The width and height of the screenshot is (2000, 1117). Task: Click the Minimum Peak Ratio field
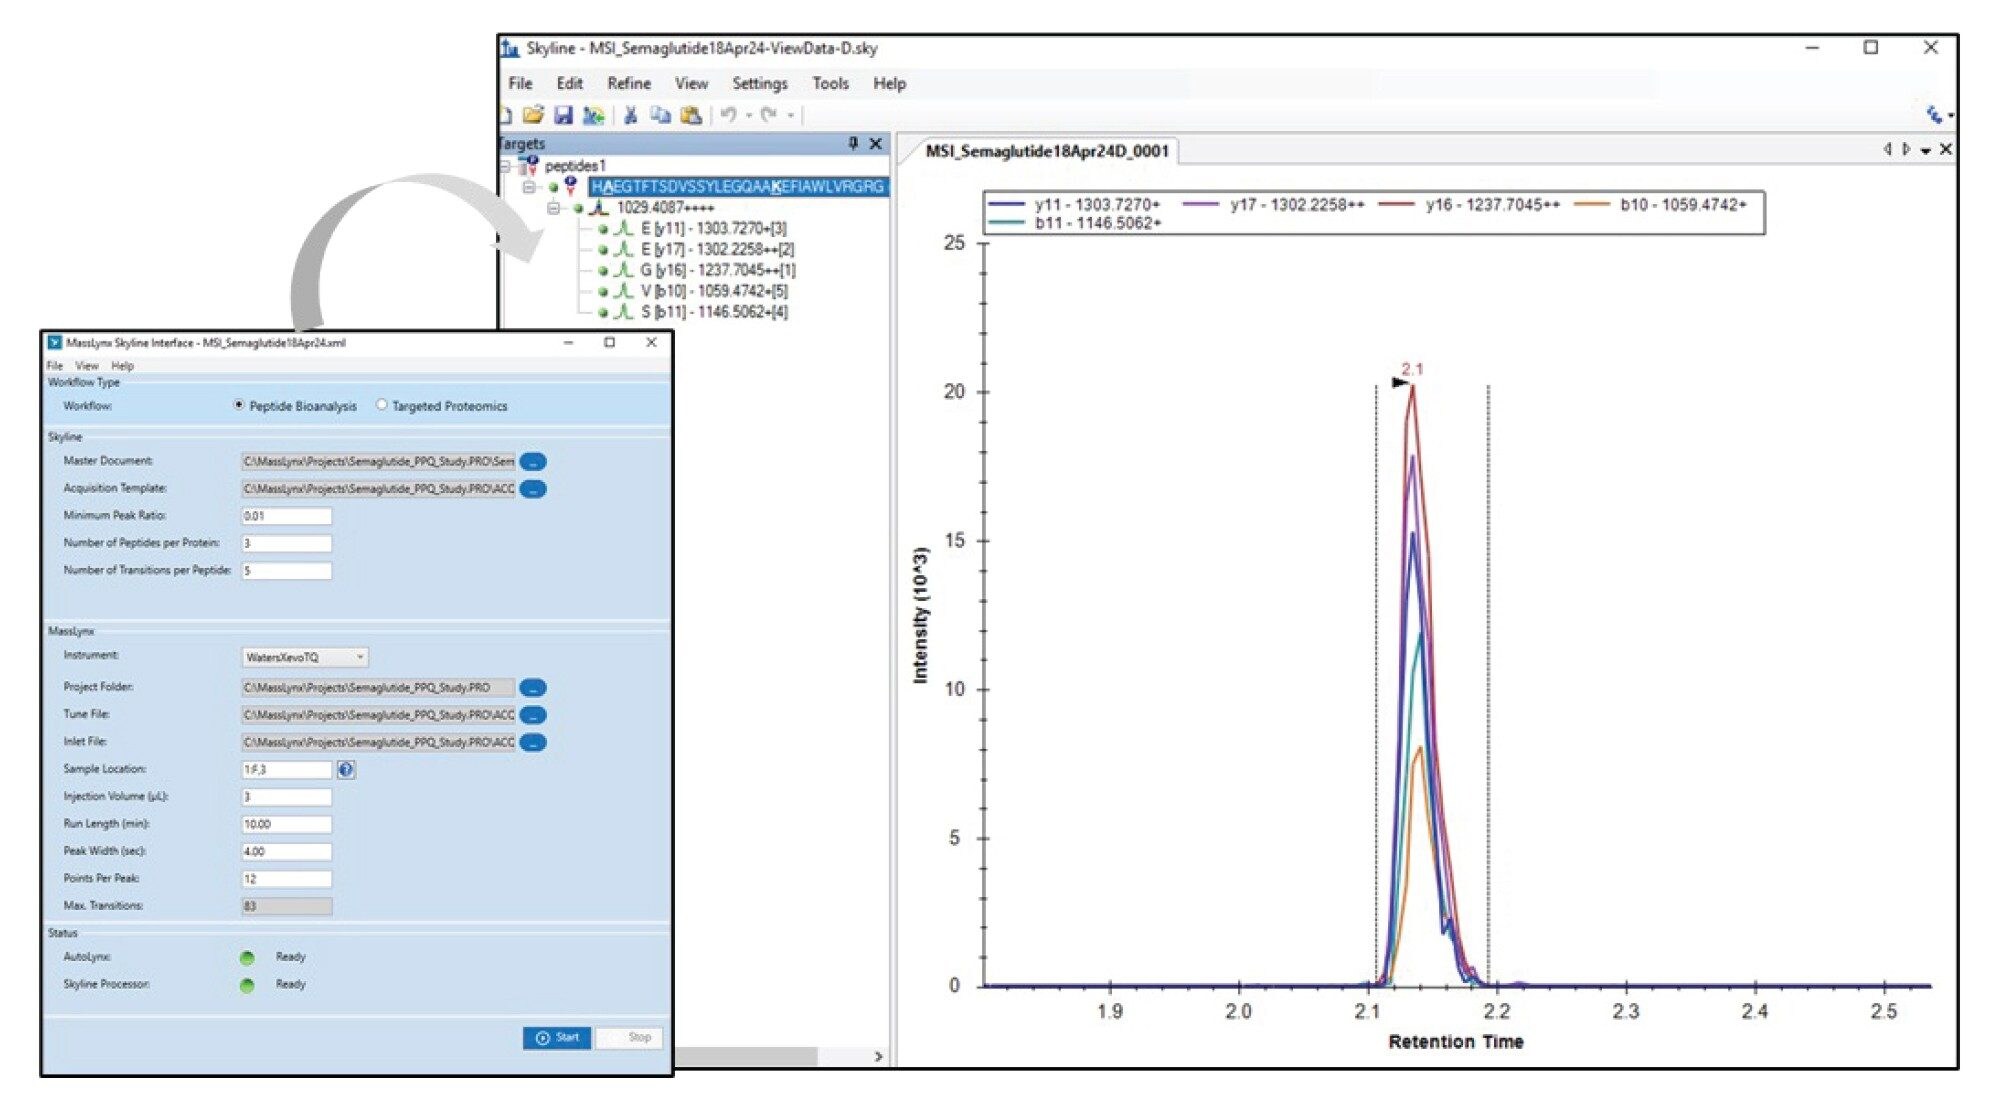tap(287, 516)
